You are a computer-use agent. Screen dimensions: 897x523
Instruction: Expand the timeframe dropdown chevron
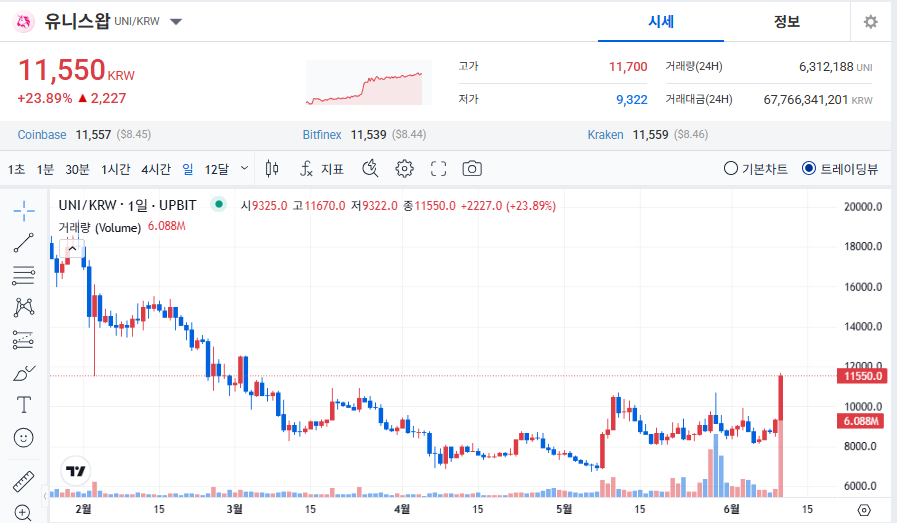[244, 168]
